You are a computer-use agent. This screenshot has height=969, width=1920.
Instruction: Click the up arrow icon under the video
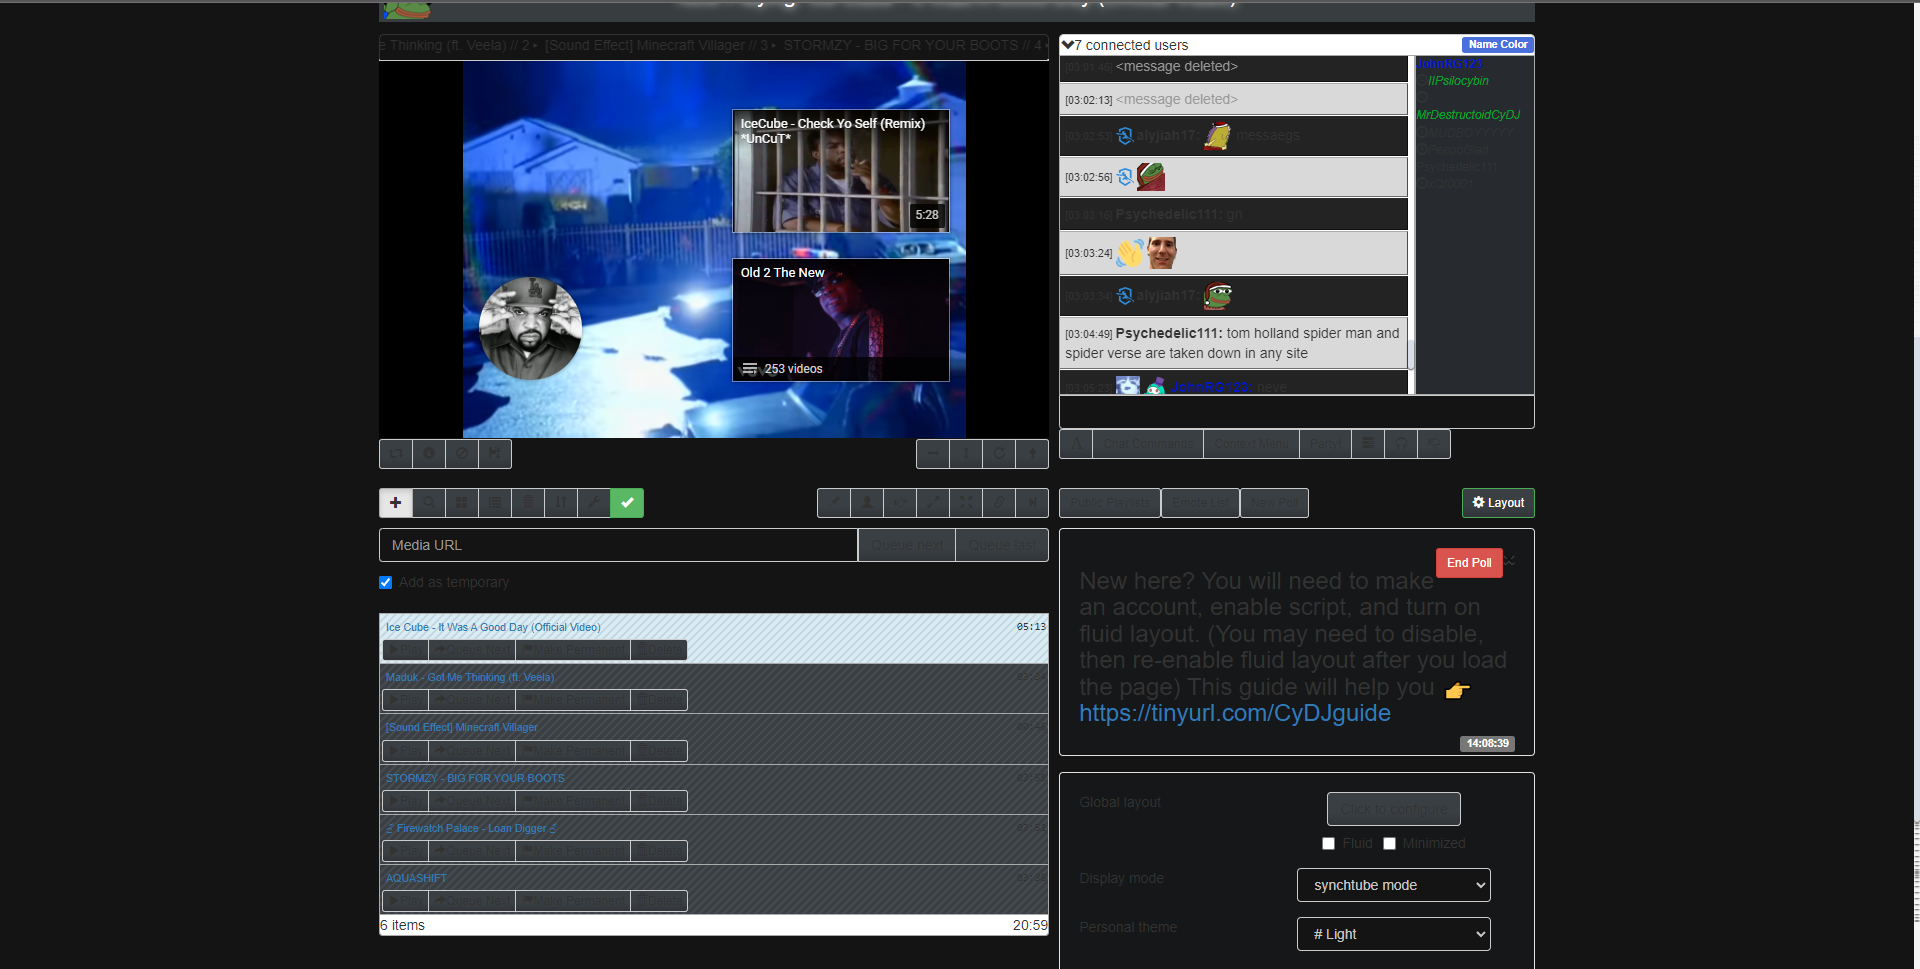click(x=1032, y=454)
